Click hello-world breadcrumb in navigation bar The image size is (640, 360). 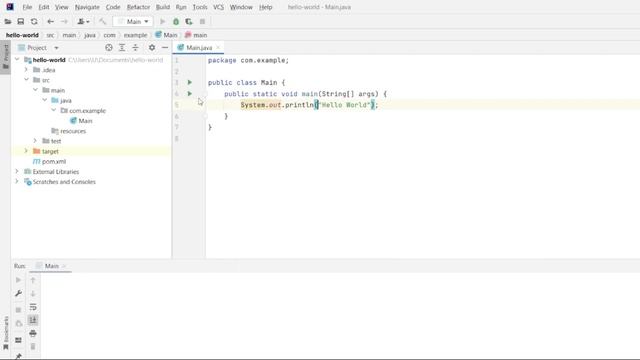point(22,35)
